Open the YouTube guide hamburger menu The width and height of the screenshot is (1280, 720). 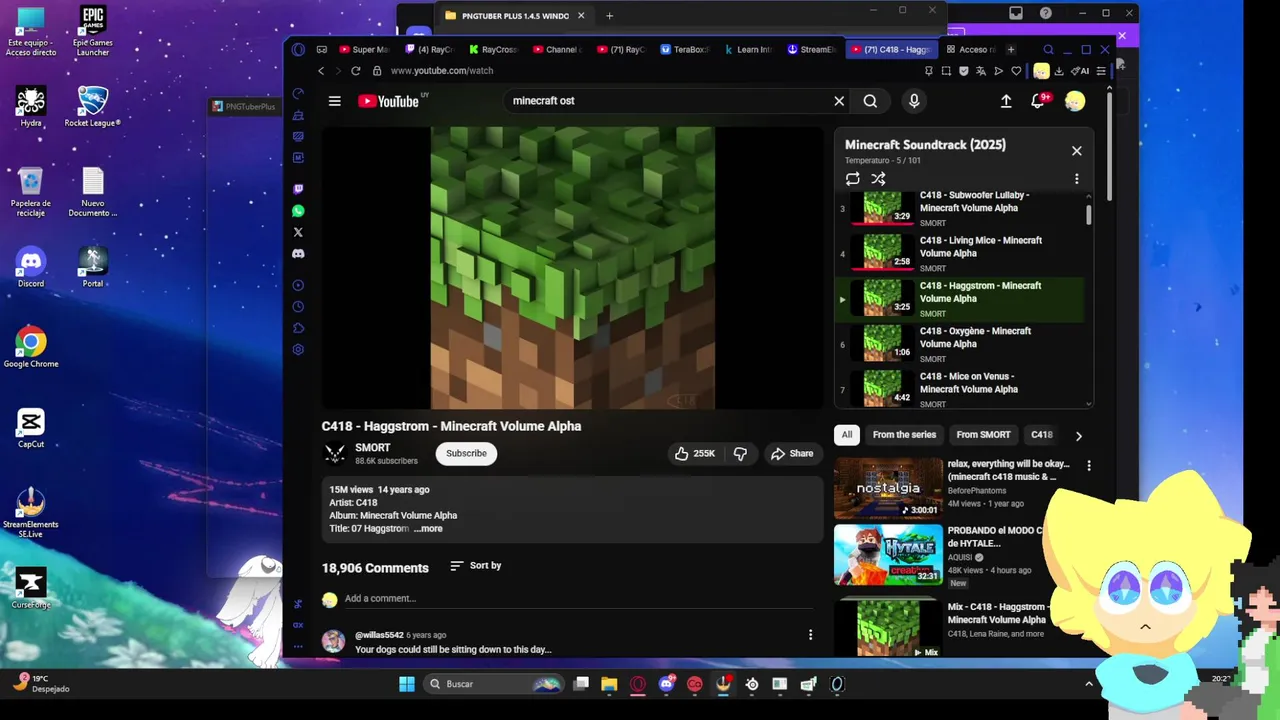coord(335,101)
